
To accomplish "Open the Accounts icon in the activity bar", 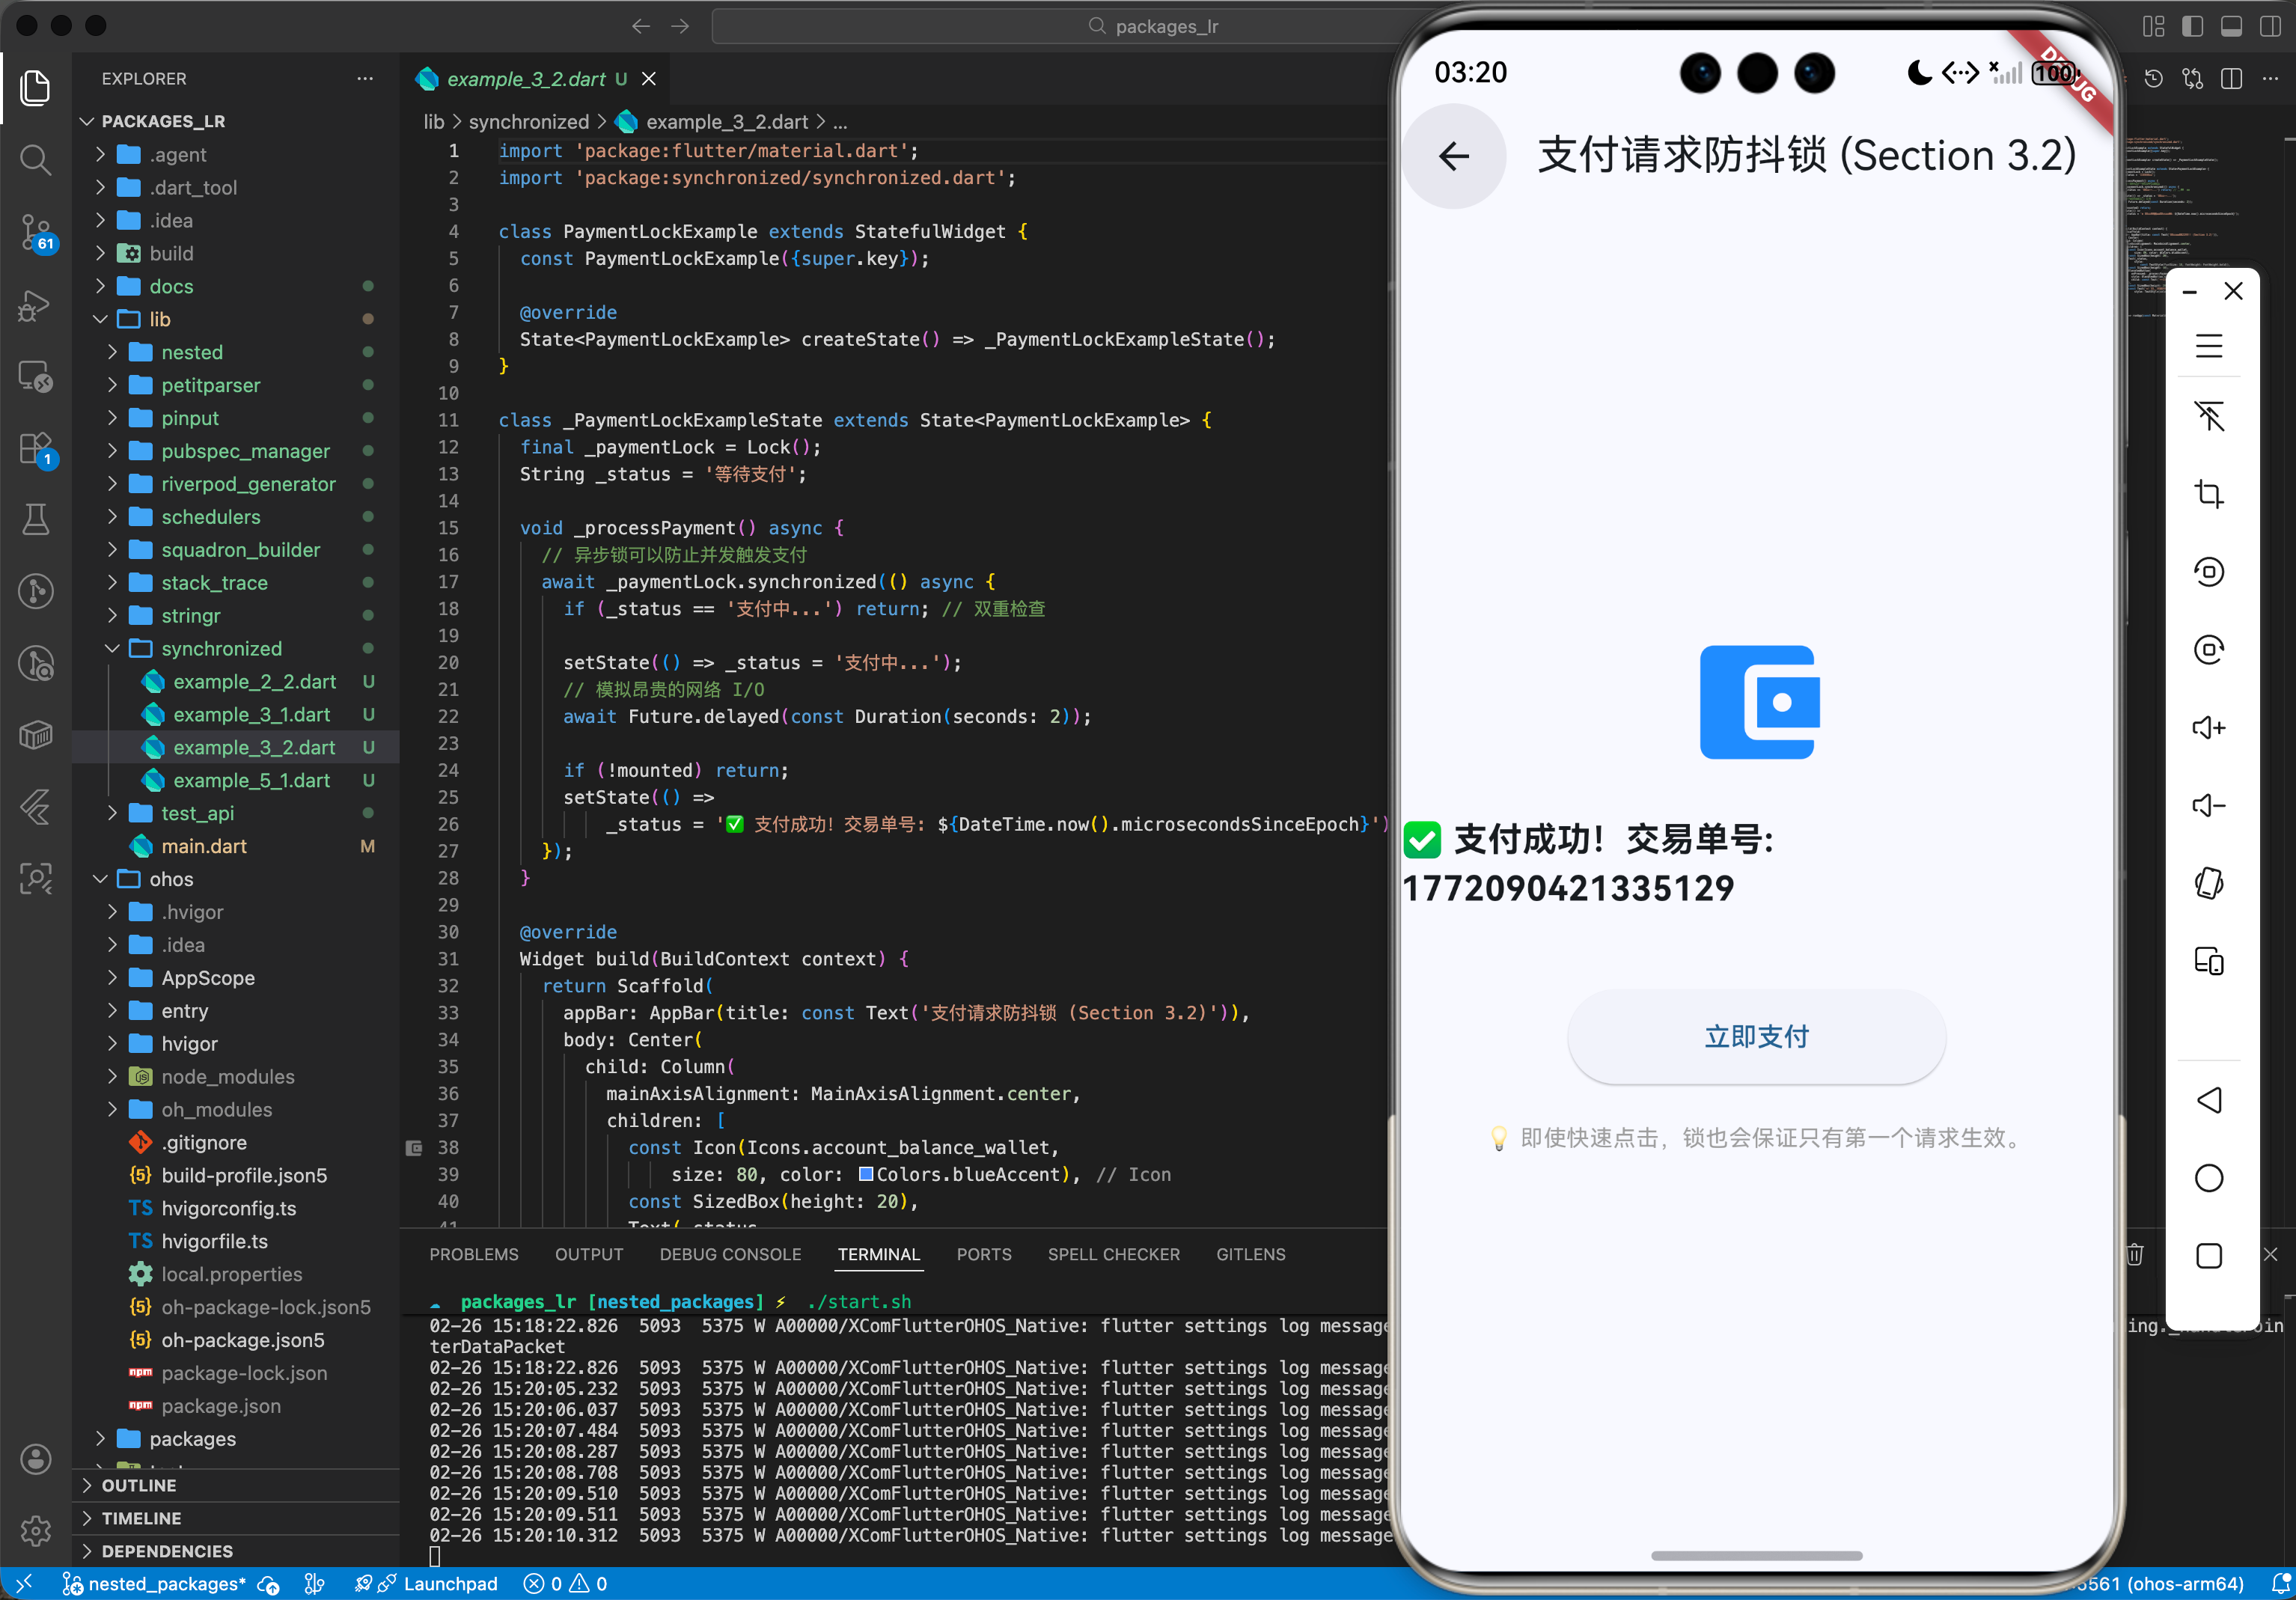I will (36, 1459).
